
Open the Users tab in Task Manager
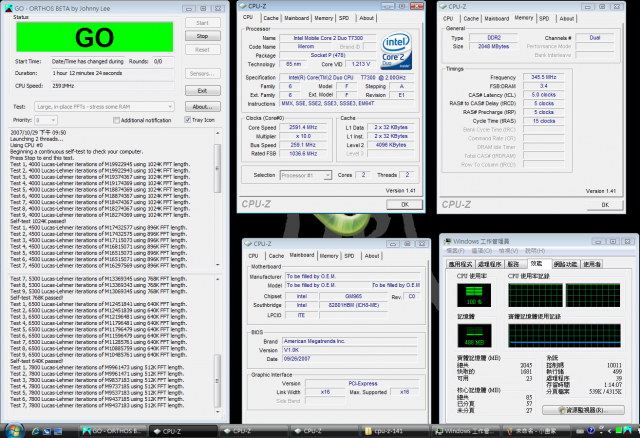[592, 264]
